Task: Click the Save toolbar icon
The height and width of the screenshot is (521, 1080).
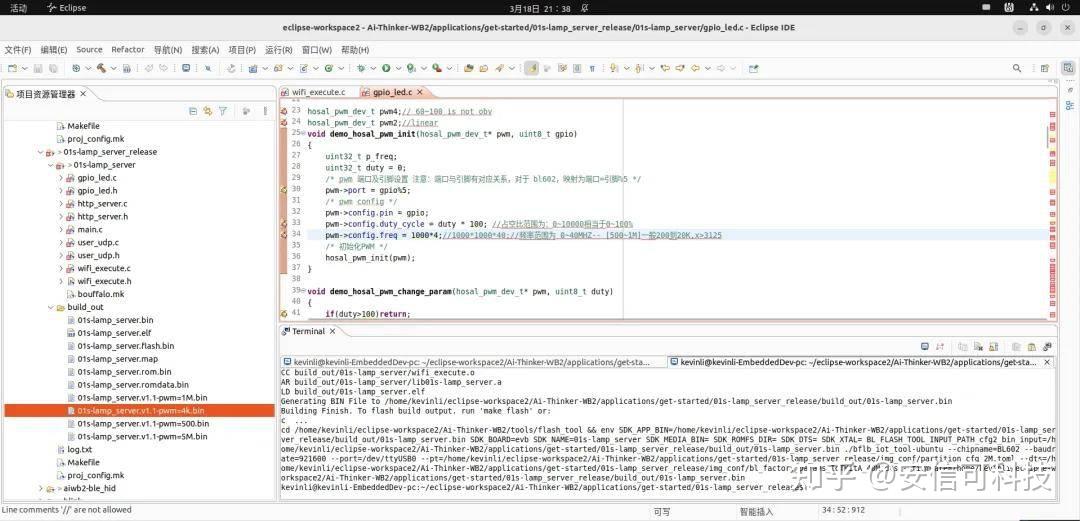Action: point(38,68)
